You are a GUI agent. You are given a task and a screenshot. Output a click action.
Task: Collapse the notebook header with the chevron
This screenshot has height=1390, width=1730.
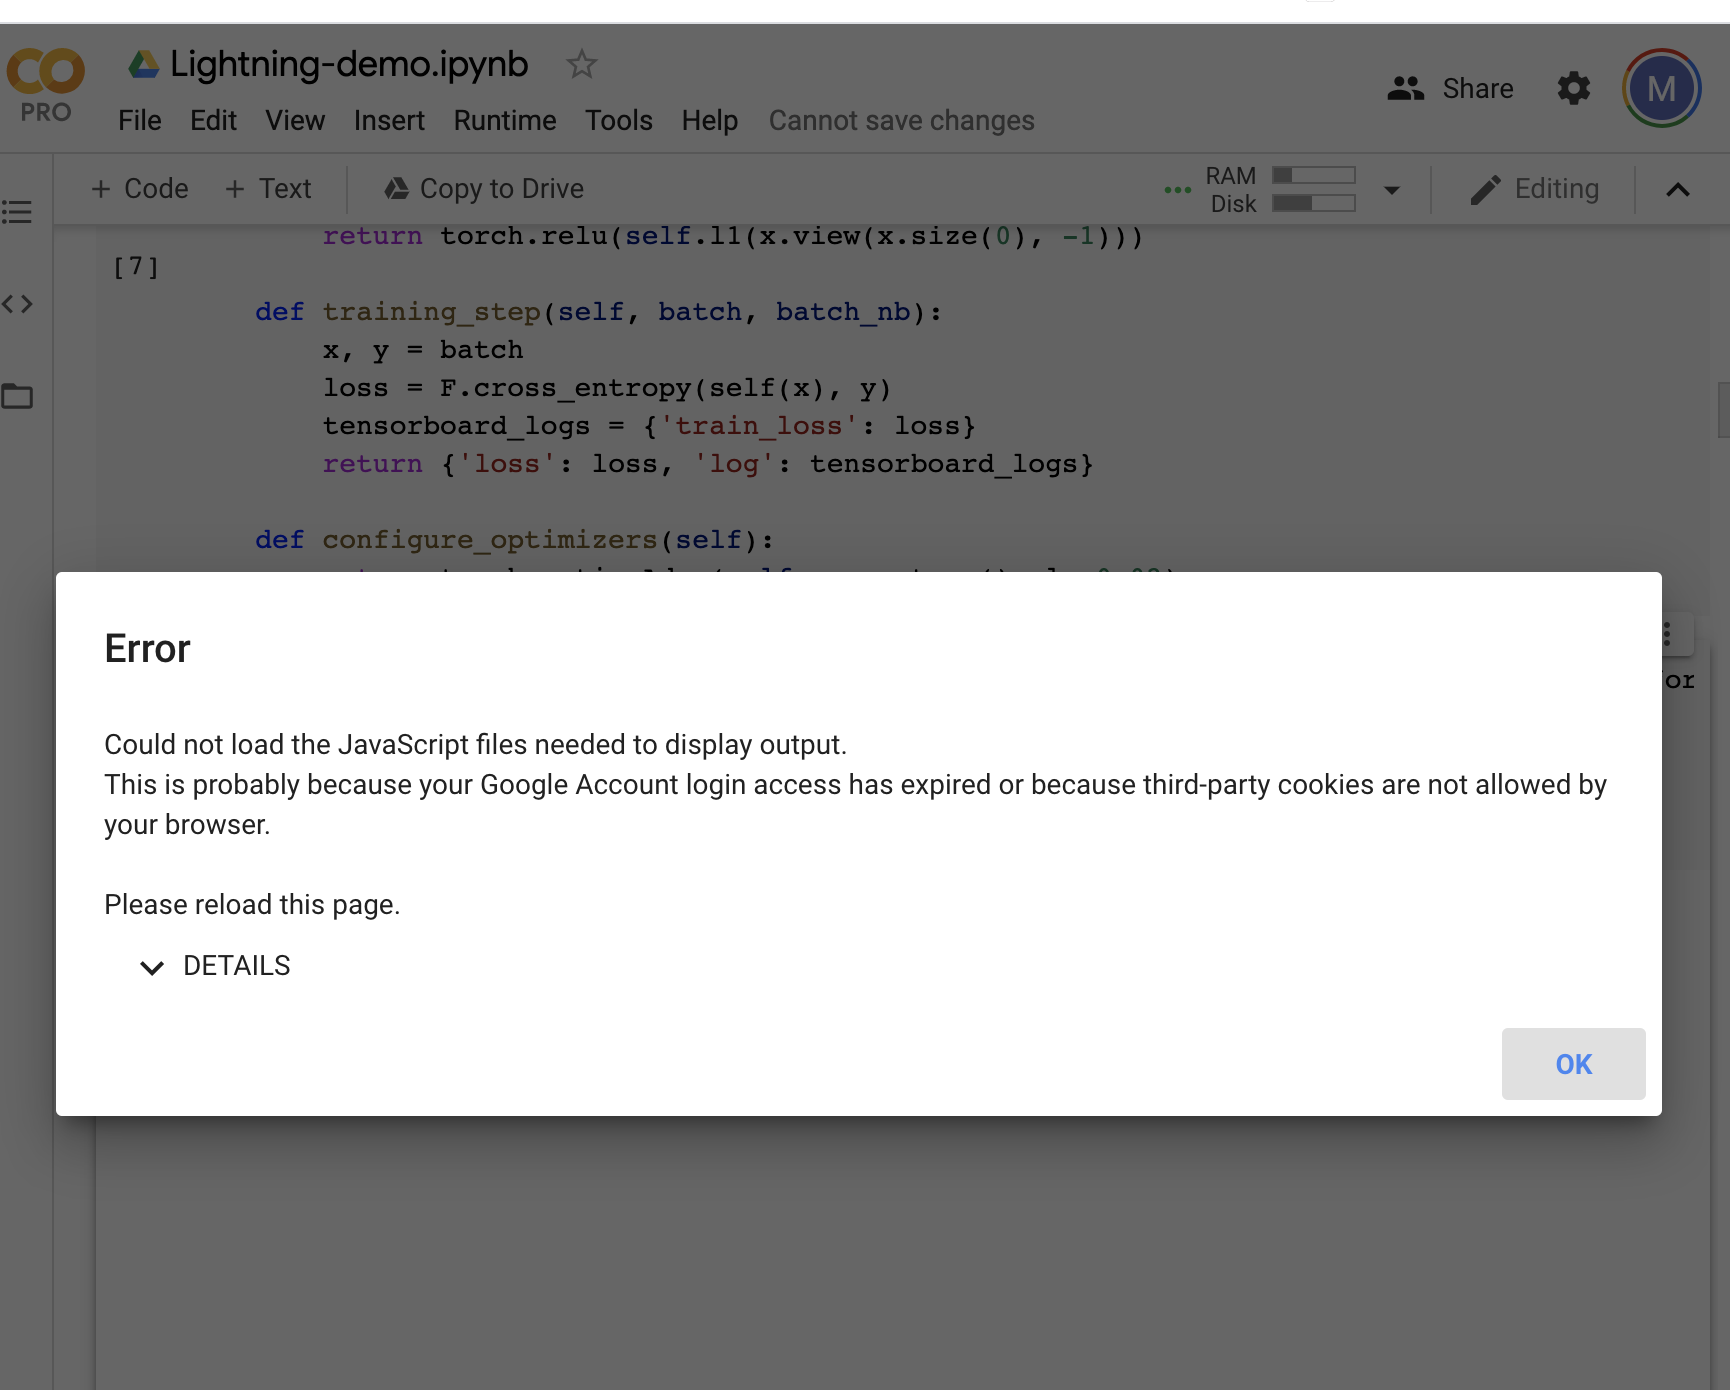click(x=1678, y=190)
